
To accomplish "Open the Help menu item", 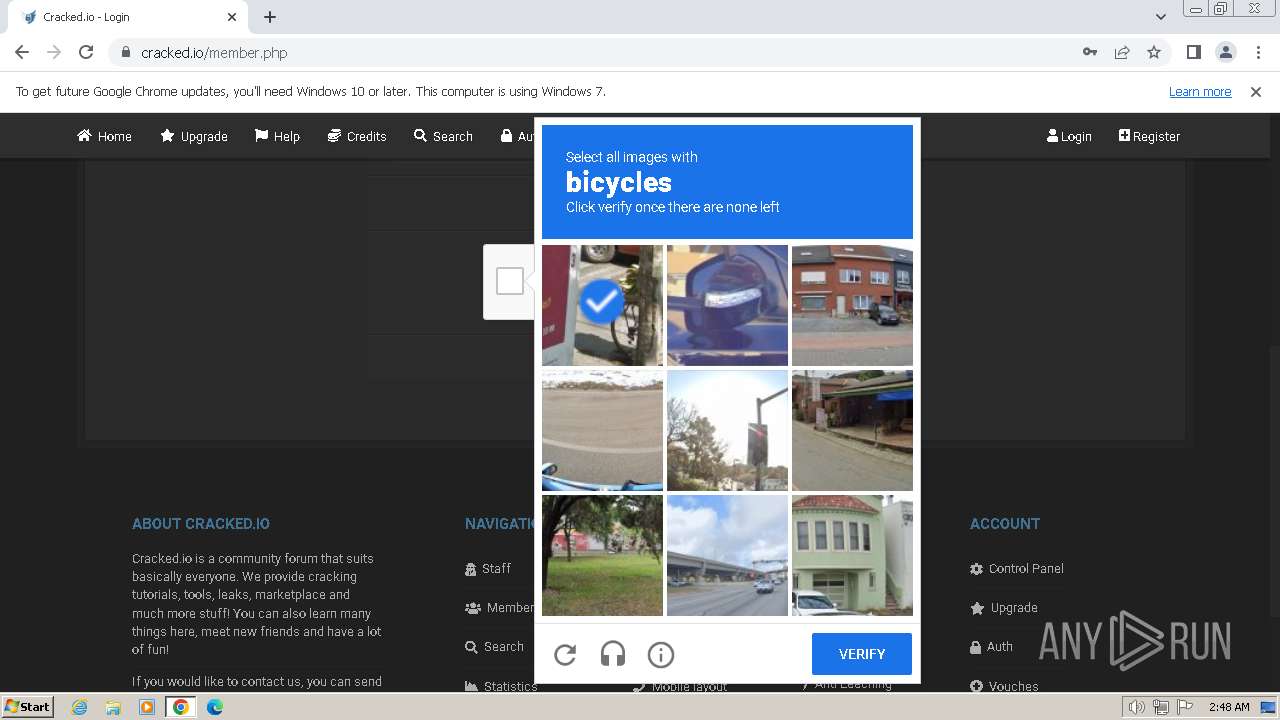I will pos(277,136).
